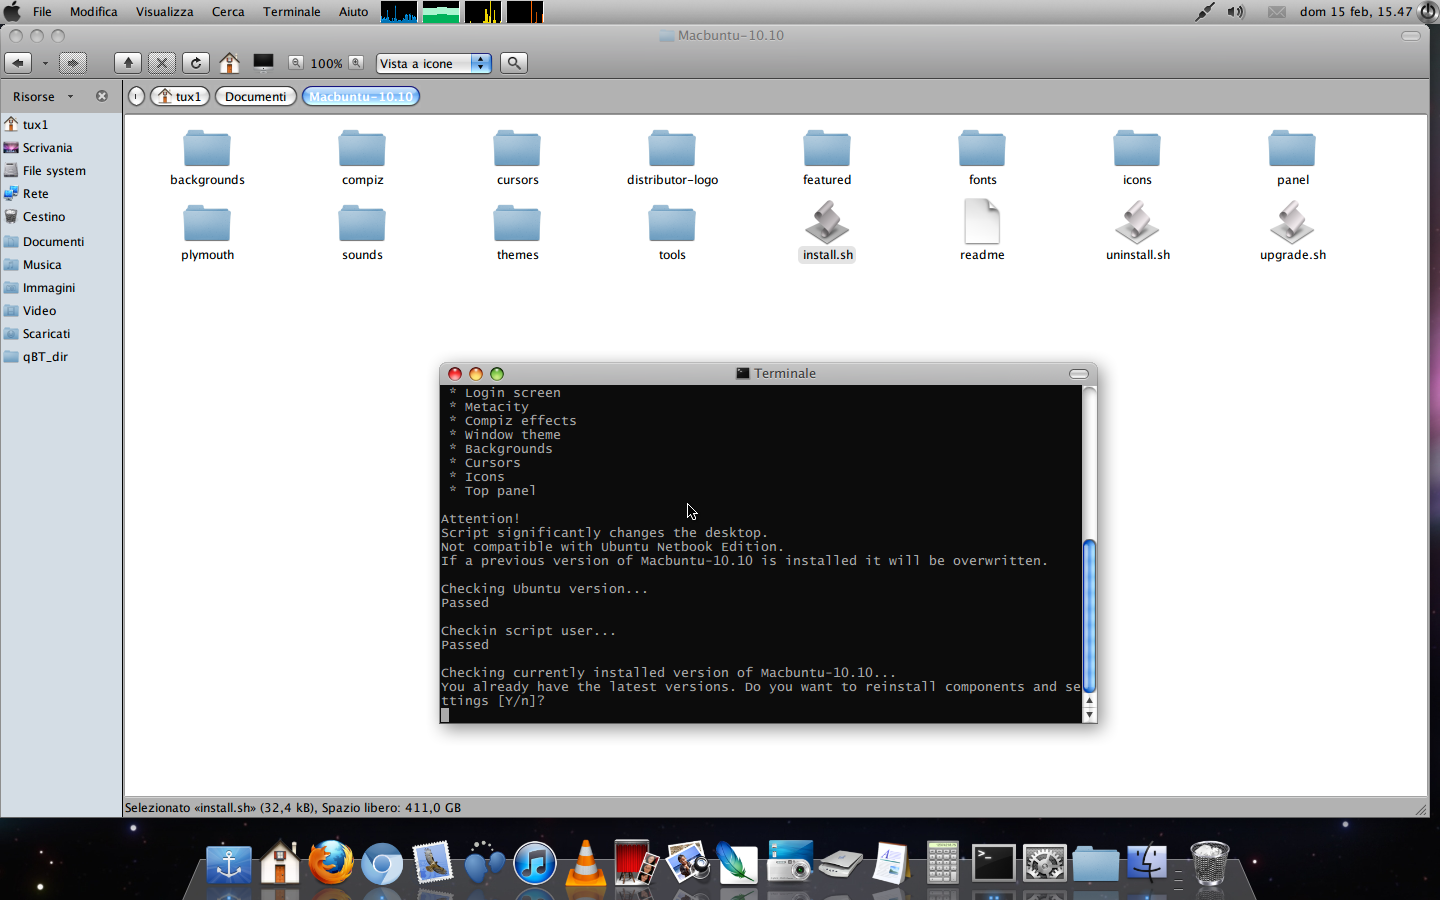Open Firefox from the dock
The height and width of the screenshot is (900, 1440).
330,863
